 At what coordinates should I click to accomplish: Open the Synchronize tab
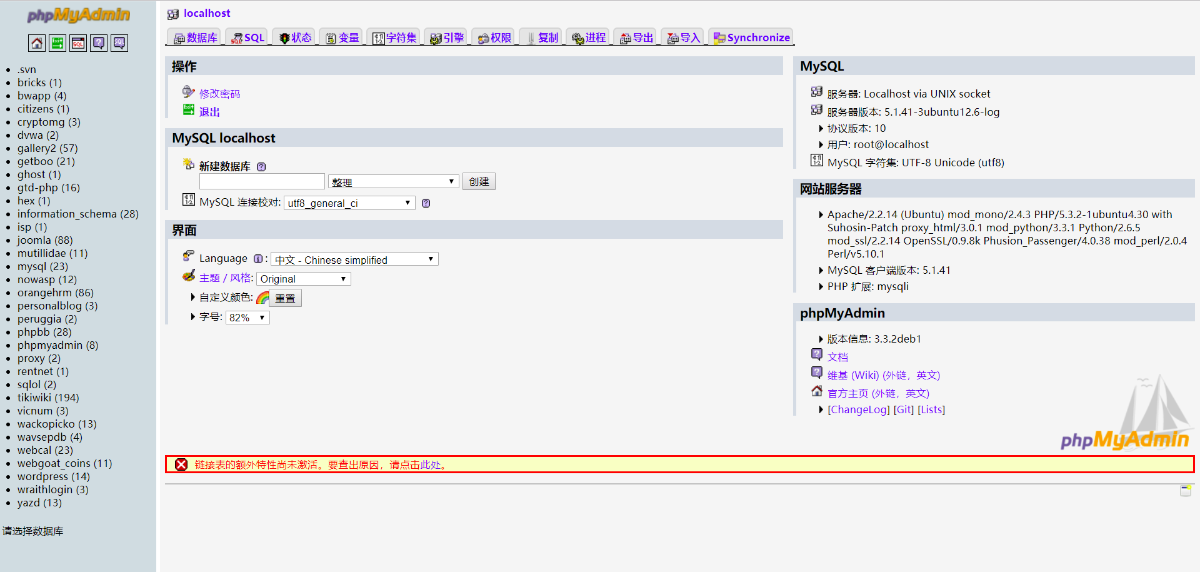[751, 37]
